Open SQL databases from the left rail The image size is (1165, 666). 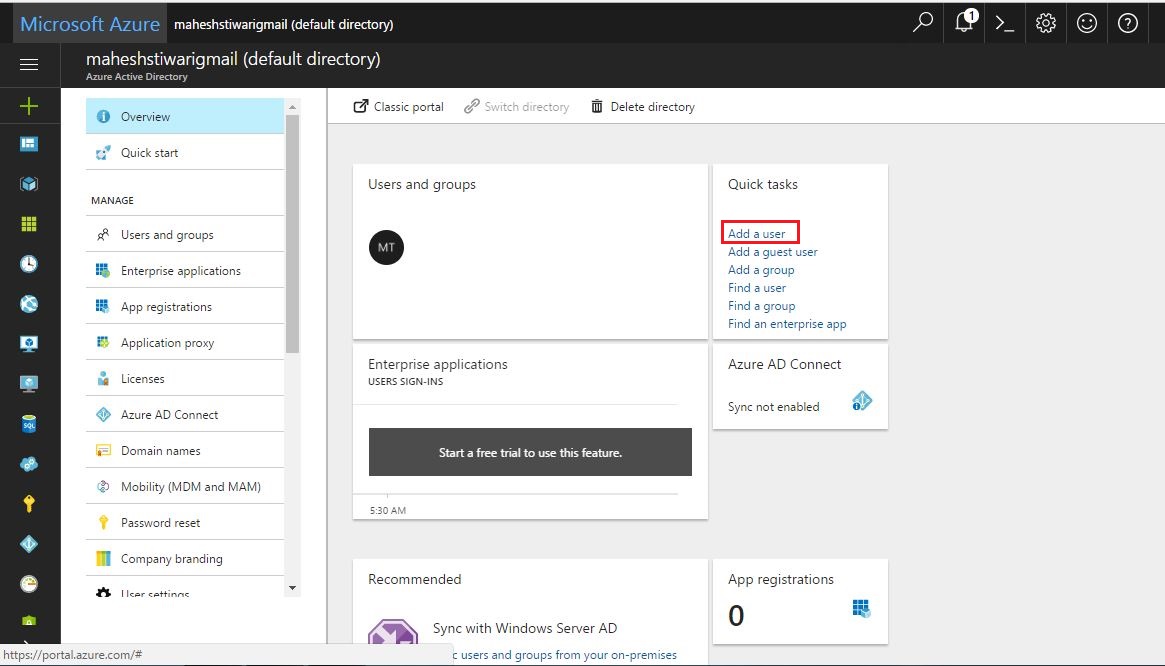tap(28, 424)
